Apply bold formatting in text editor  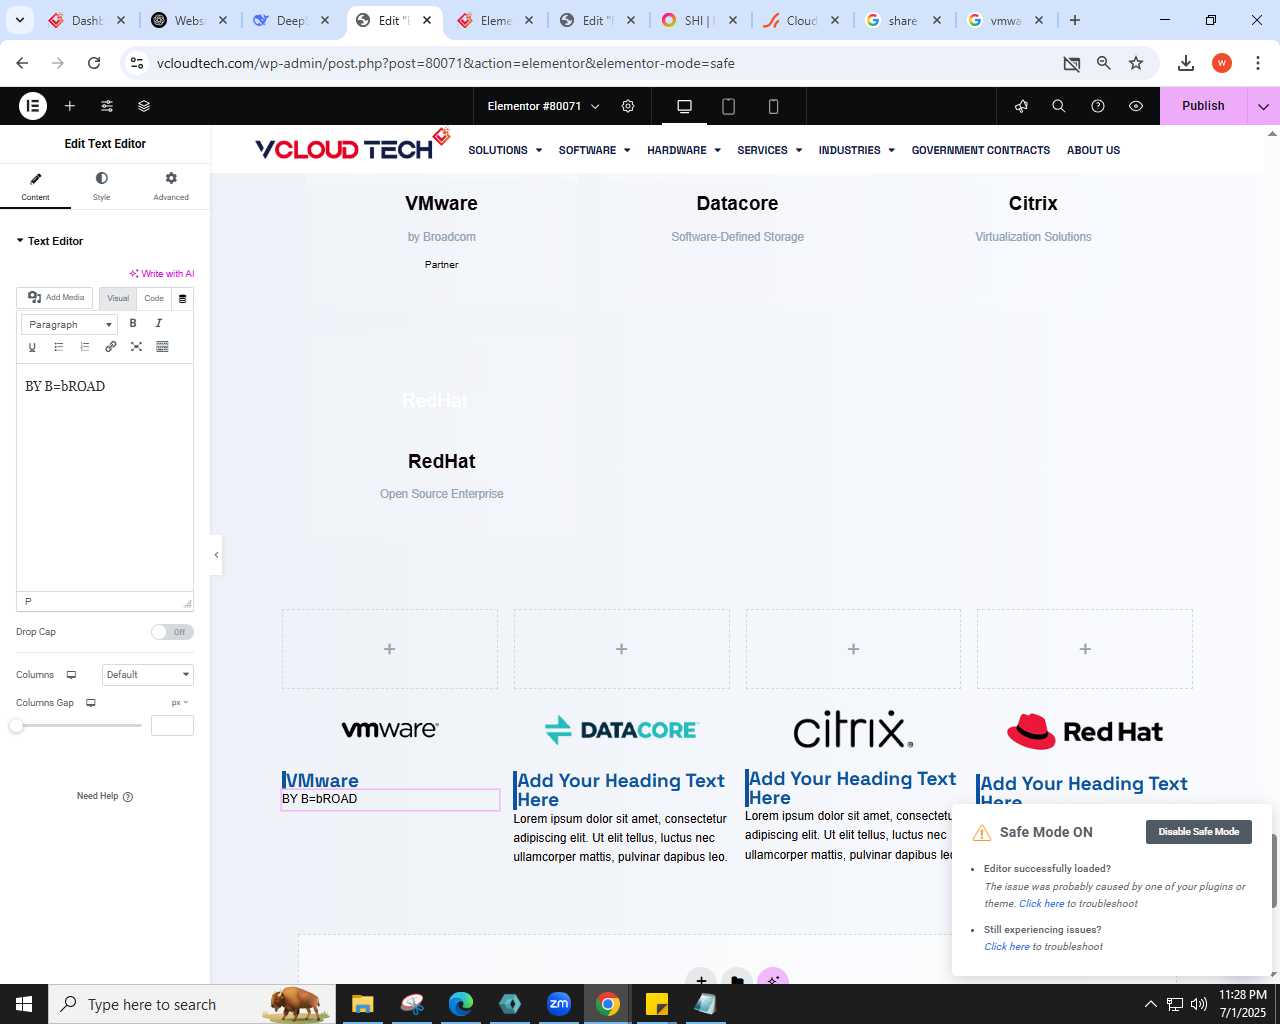[x=133, y=323]
